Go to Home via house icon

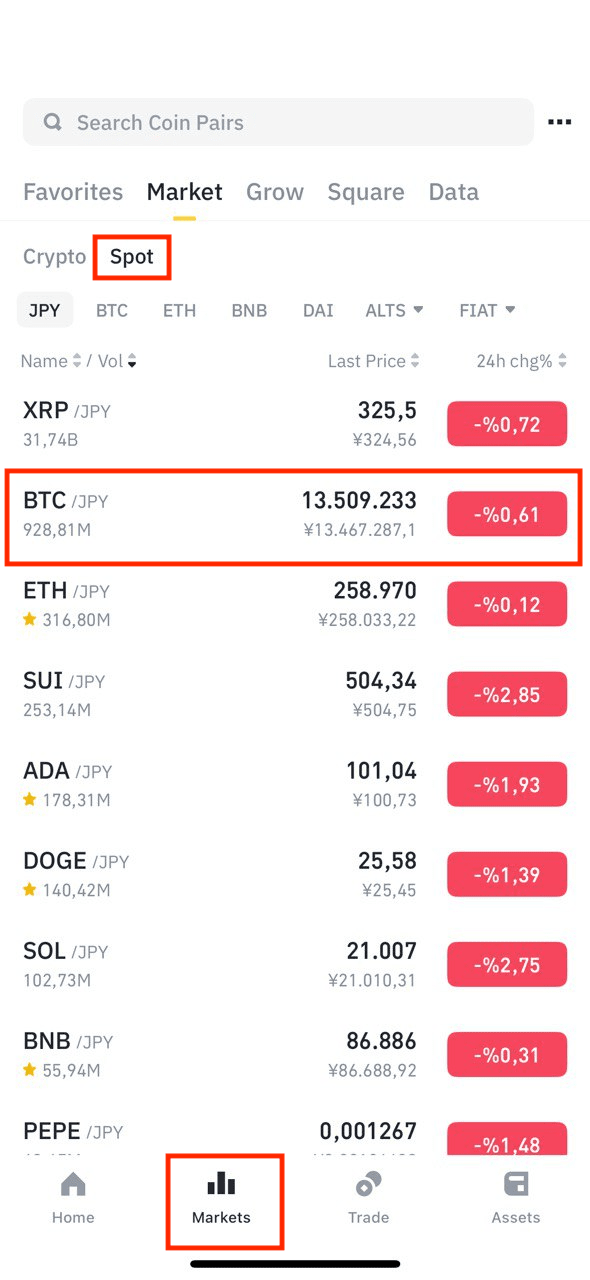pyautogui.click(x=73, y=1198)
